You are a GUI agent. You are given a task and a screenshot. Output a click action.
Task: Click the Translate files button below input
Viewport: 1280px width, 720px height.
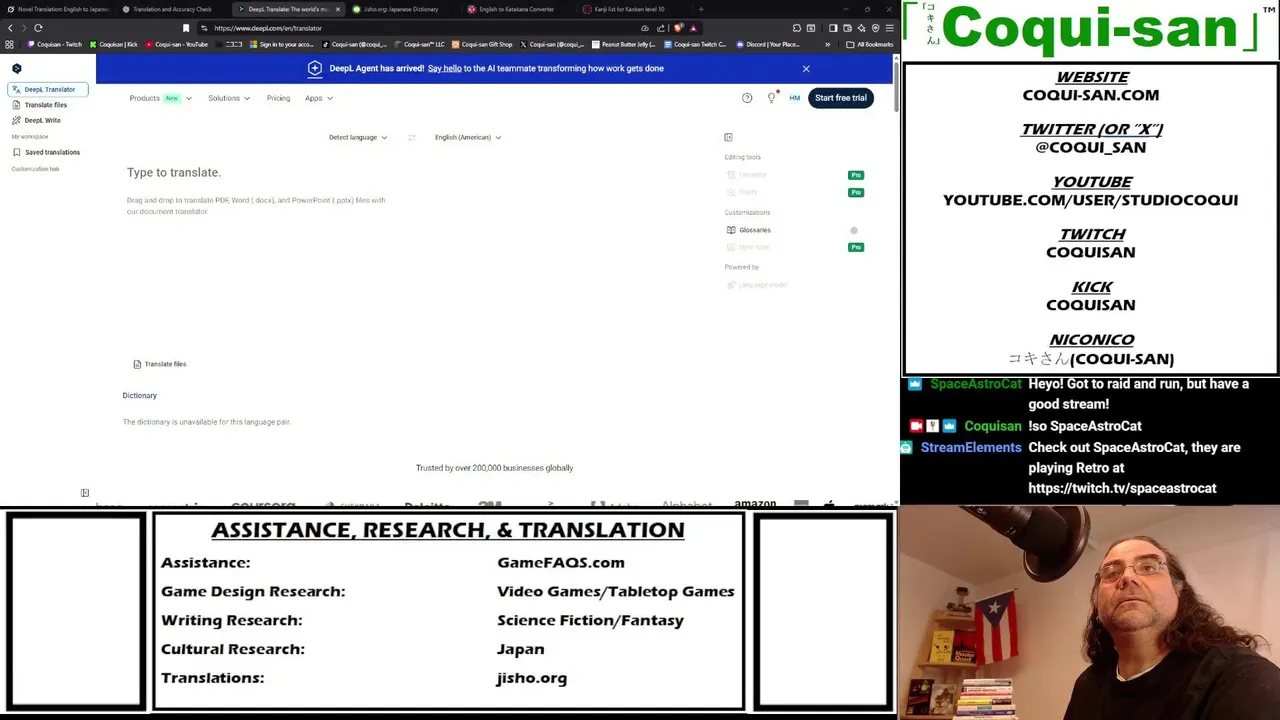coord(160,364)
